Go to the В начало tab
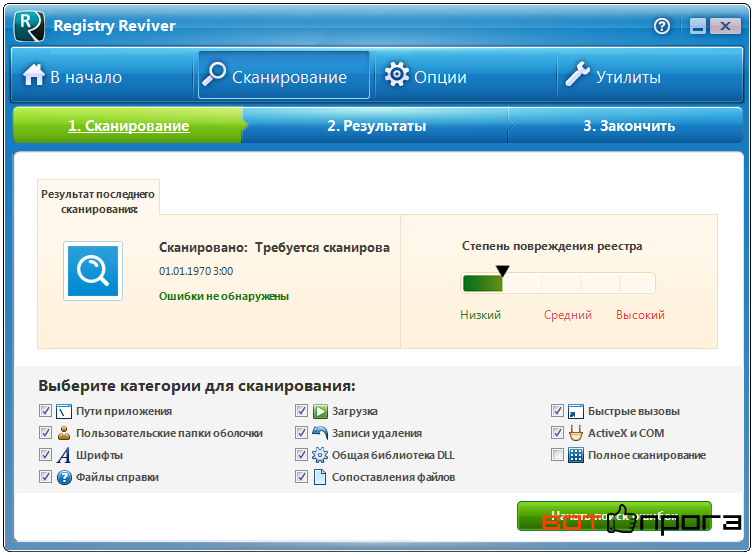 point(102,76)
